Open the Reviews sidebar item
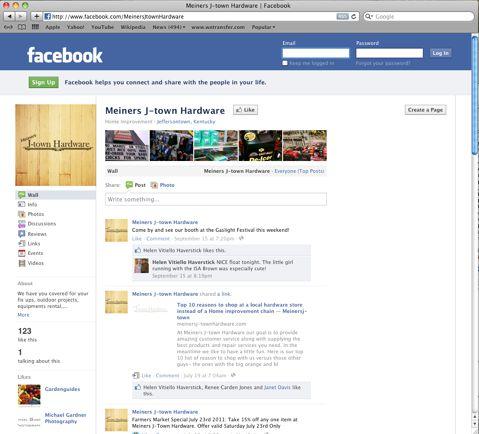This screenshot has height=434, width=479. (32, 234)
